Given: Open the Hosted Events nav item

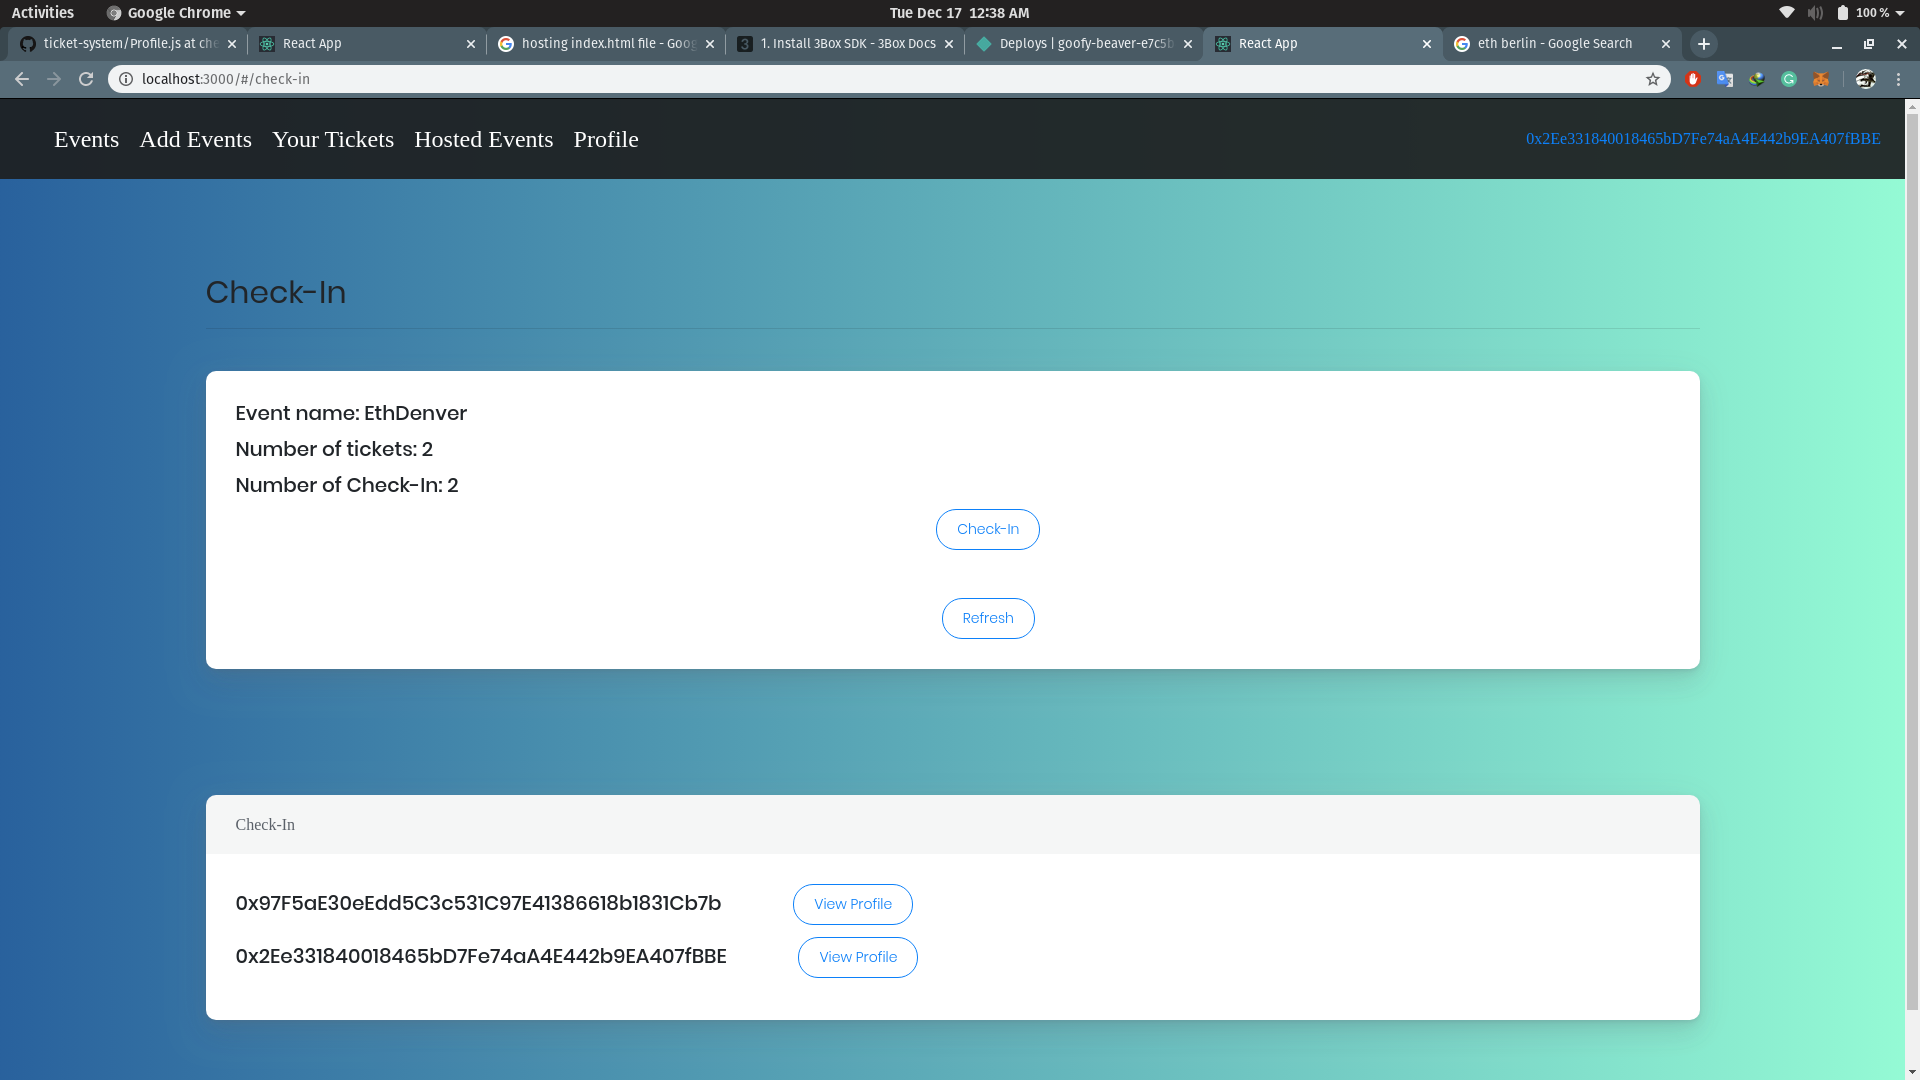Looking at the screenshot, I should point(483,139).
